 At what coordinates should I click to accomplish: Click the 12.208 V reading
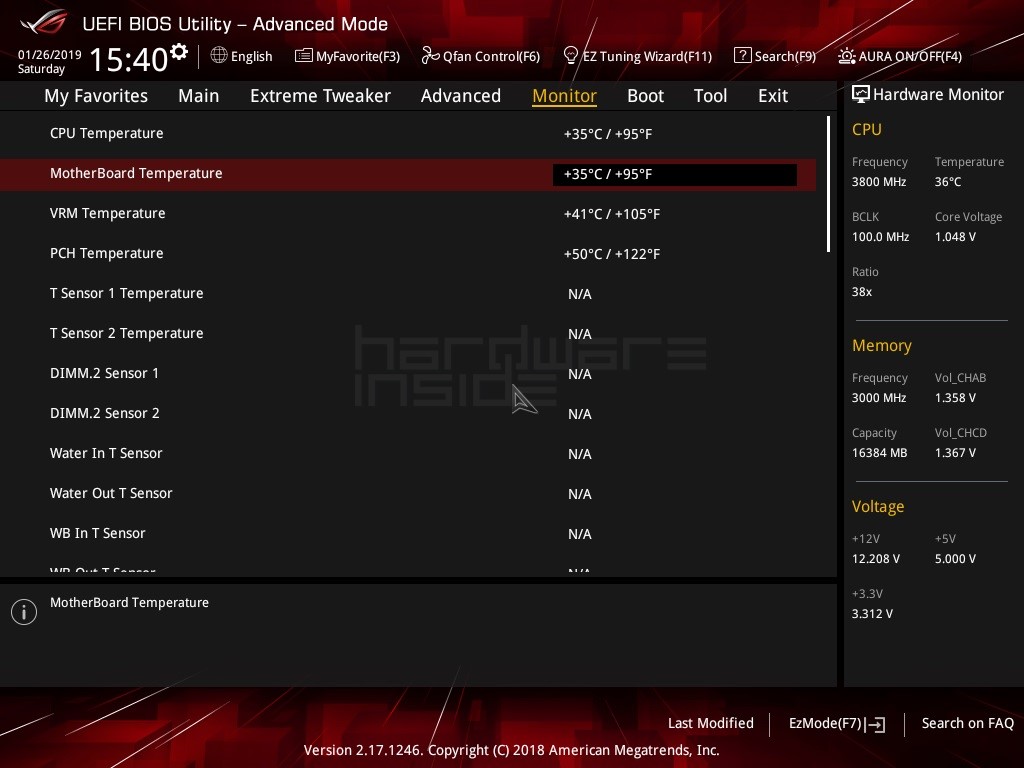click(876, 559)
